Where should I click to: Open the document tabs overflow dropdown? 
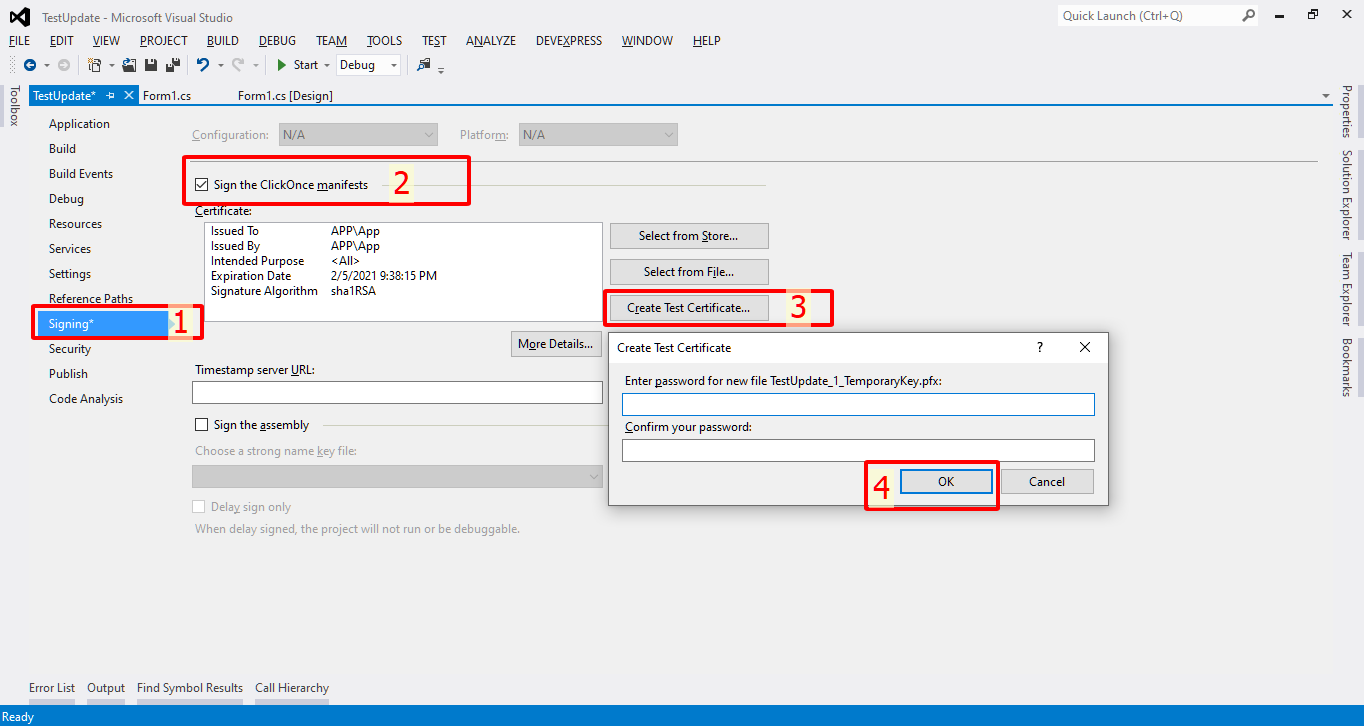click(x=1326, y=96)
